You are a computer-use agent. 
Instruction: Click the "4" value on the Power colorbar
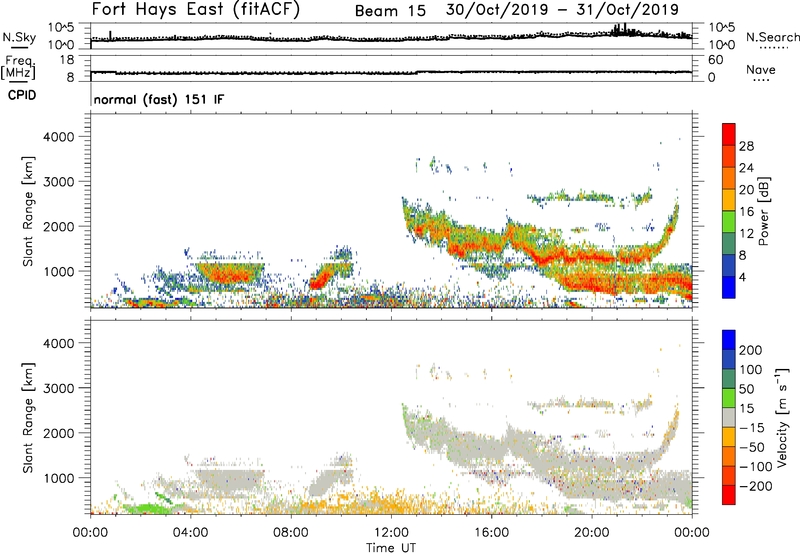[x=742, y=277]
